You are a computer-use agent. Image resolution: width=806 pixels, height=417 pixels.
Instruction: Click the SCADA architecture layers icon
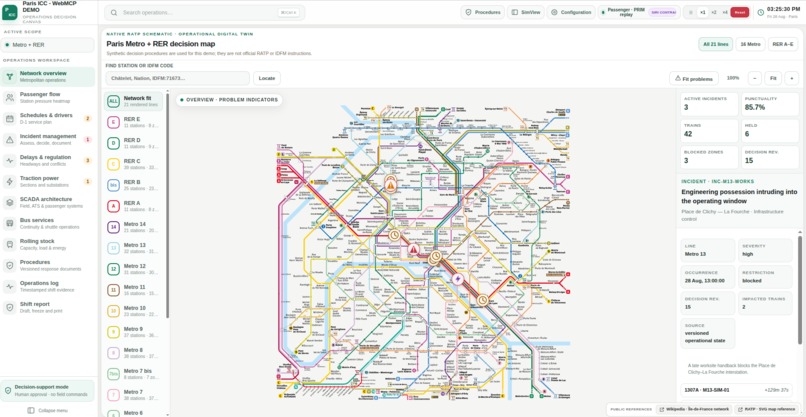9,203
